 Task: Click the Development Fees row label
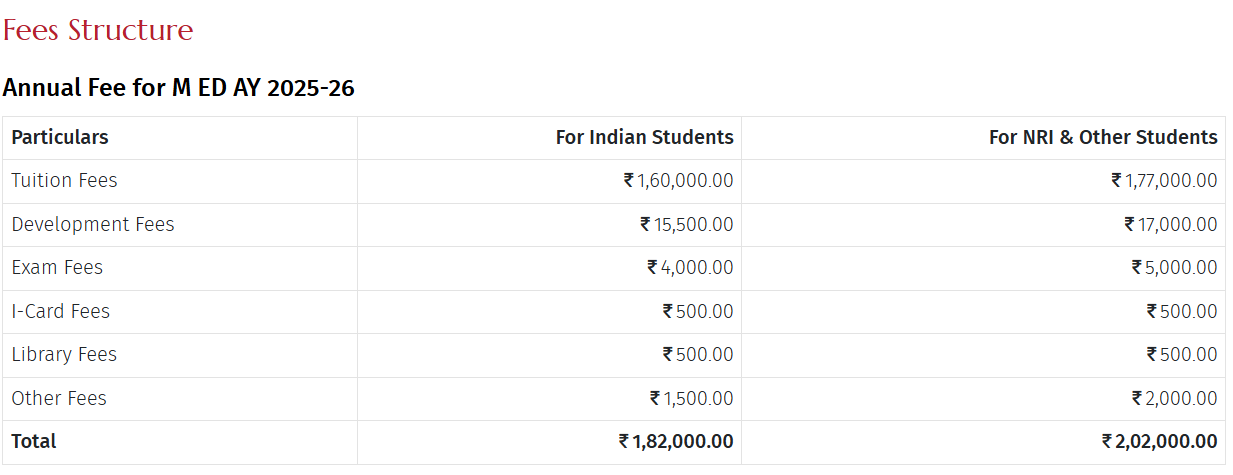(93, 224)
